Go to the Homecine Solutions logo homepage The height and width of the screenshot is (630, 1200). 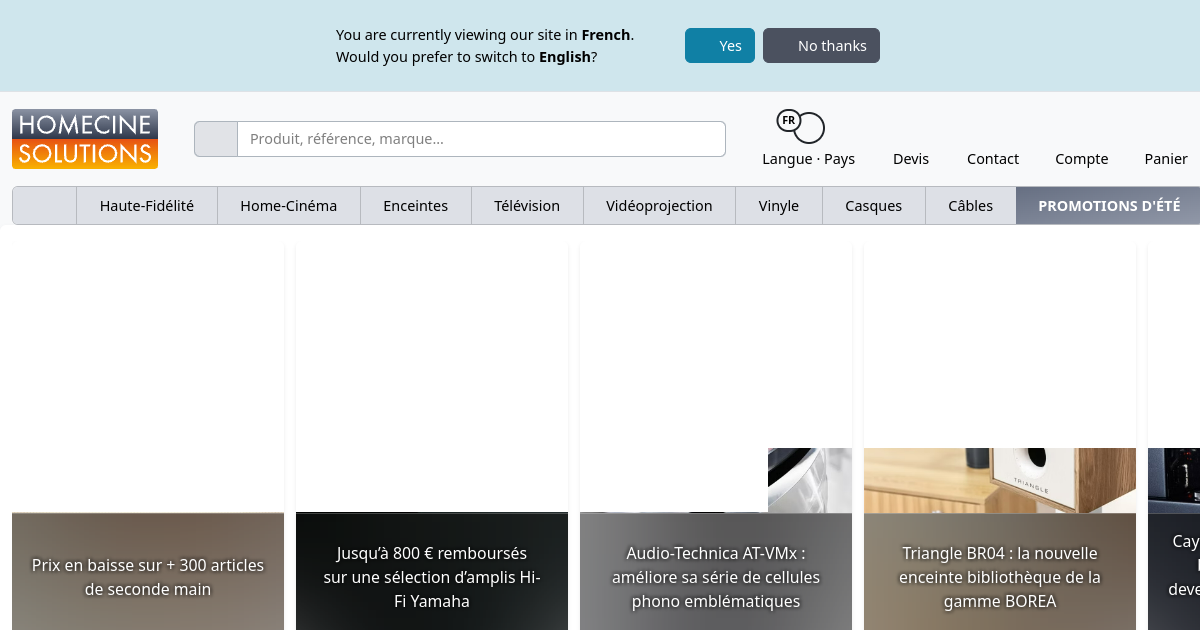tap(85, 139)
